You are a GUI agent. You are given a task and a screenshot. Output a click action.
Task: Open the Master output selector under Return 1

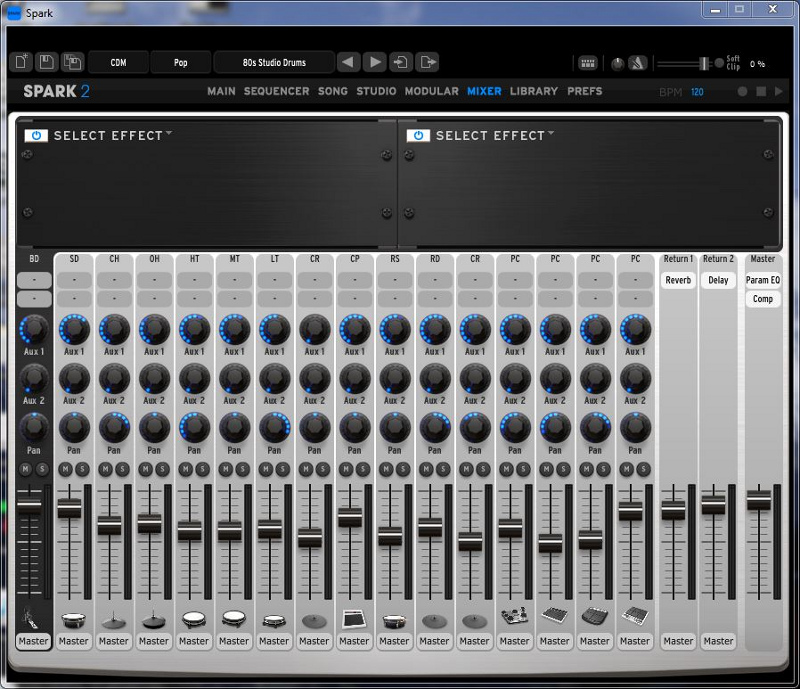pyautogui.click(x=679, y=641)
